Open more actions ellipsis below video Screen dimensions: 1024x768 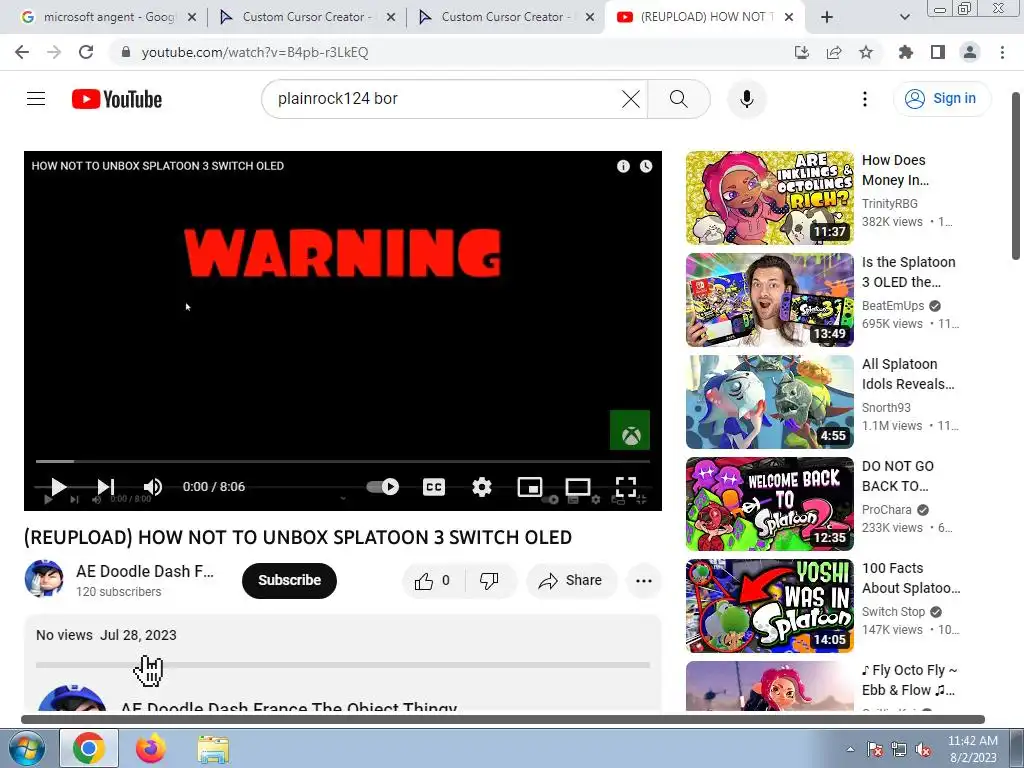[x=644, y=581]
